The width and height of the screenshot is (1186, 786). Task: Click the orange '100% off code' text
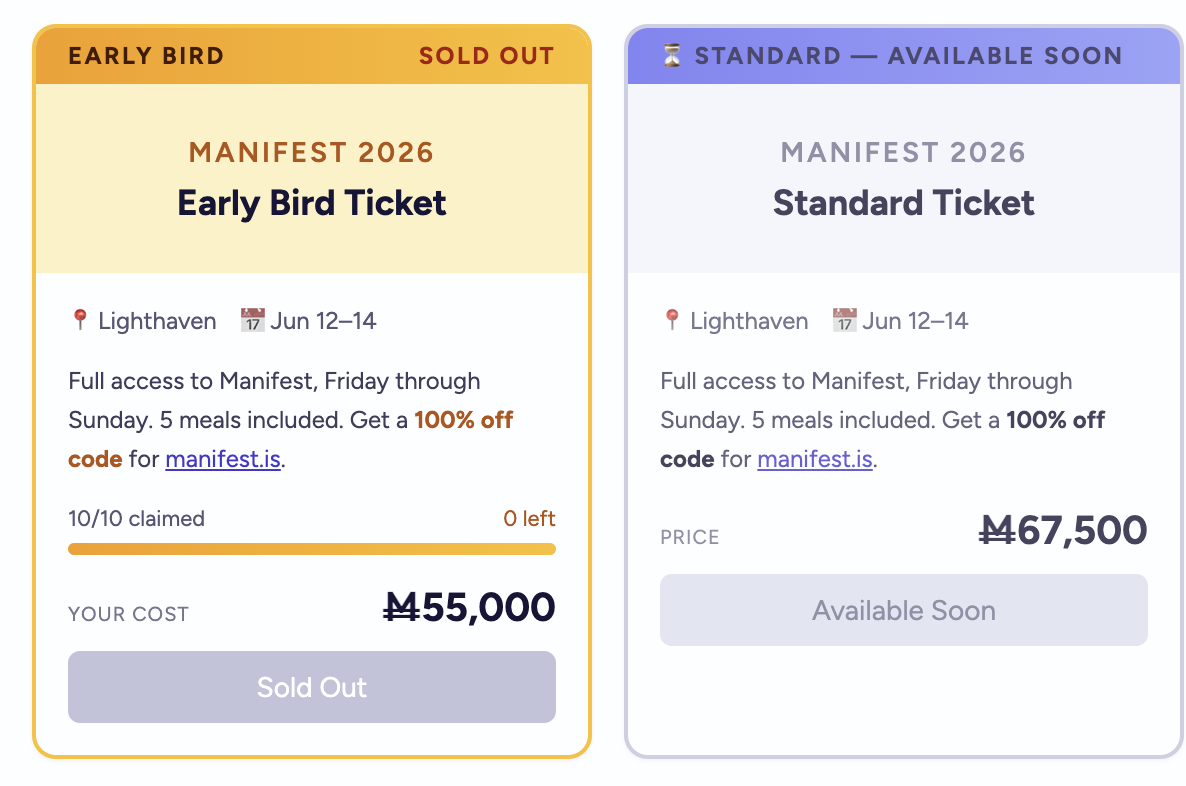coord(463,420)
